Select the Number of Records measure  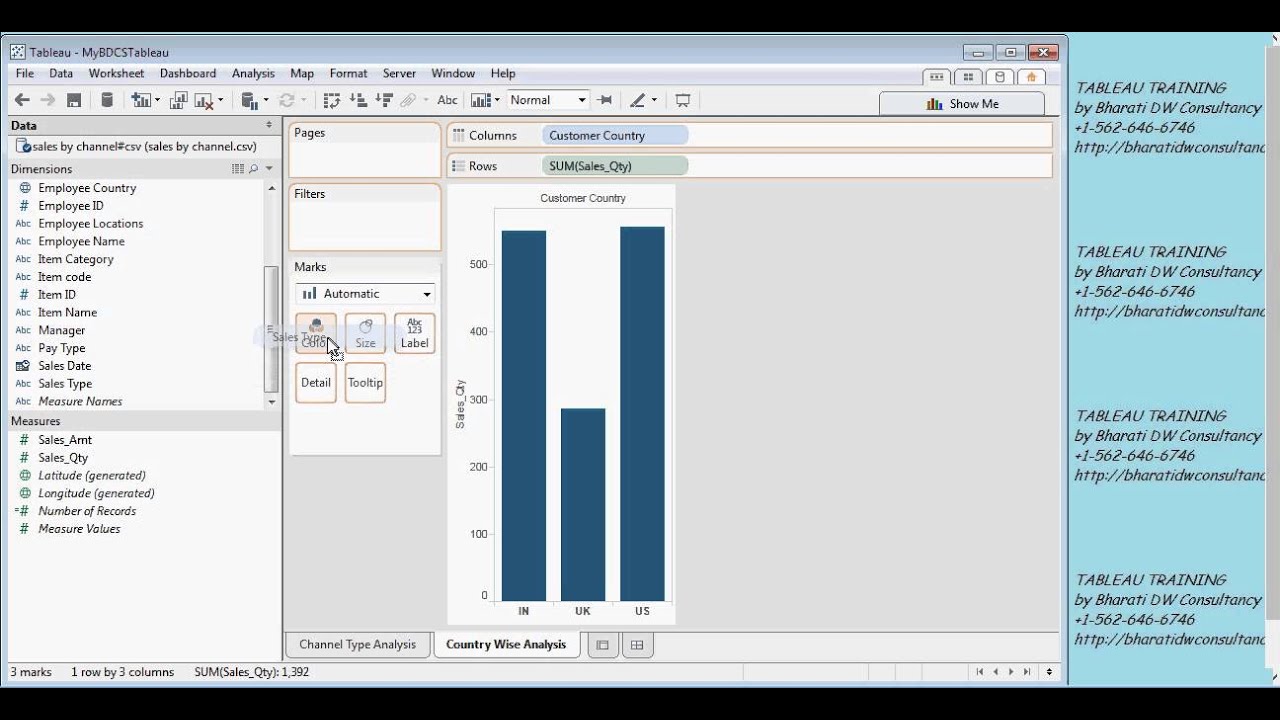pyautogui.click(x=87, y=511)
